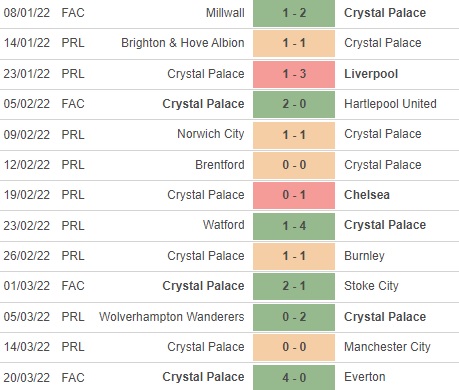
Task: Click the Norwich City team name
Action: tap(211, 134)
